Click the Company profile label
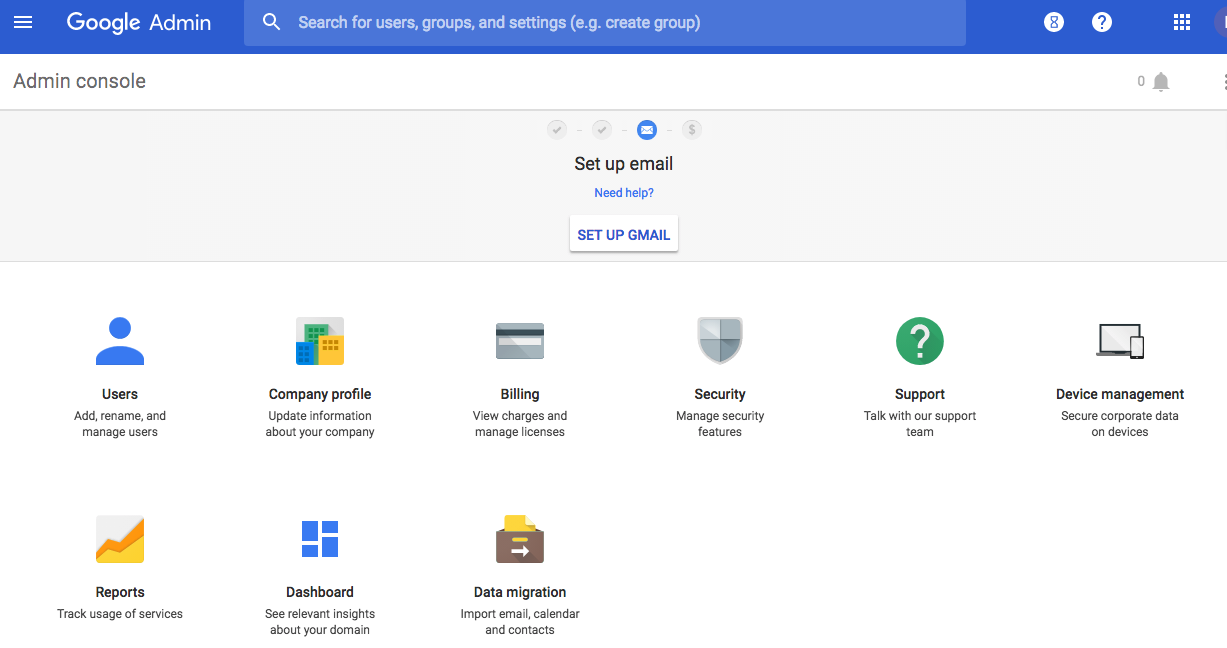 [320, 394]
